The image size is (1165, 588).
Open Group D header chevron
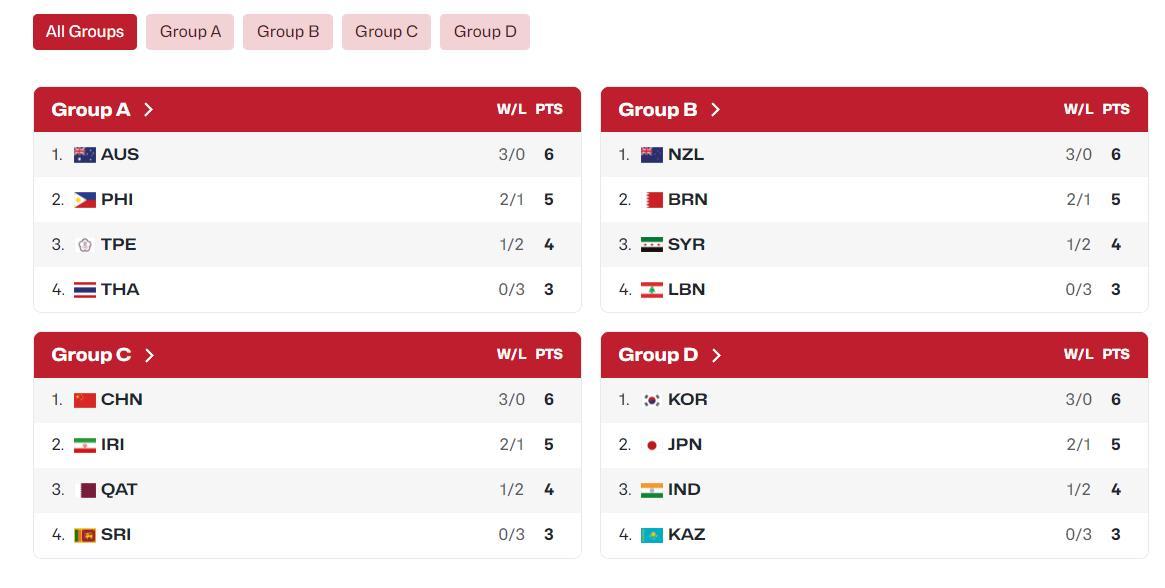(x=716, y=355)
